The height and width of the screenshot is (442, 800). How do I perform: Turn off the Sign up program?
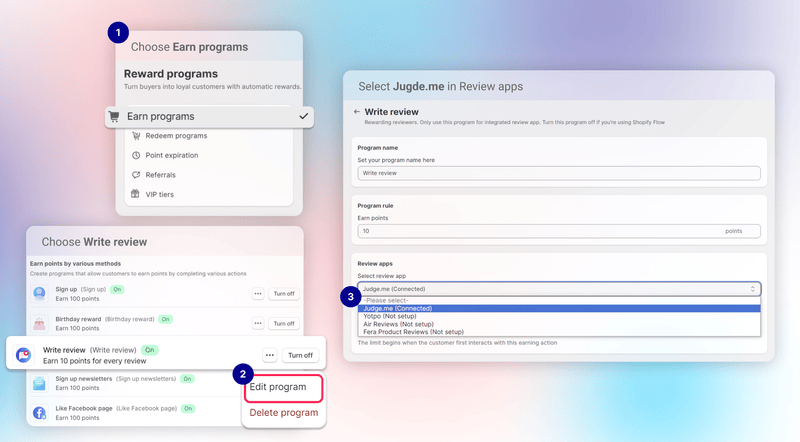pyautogui.click(x=284, y=293)
